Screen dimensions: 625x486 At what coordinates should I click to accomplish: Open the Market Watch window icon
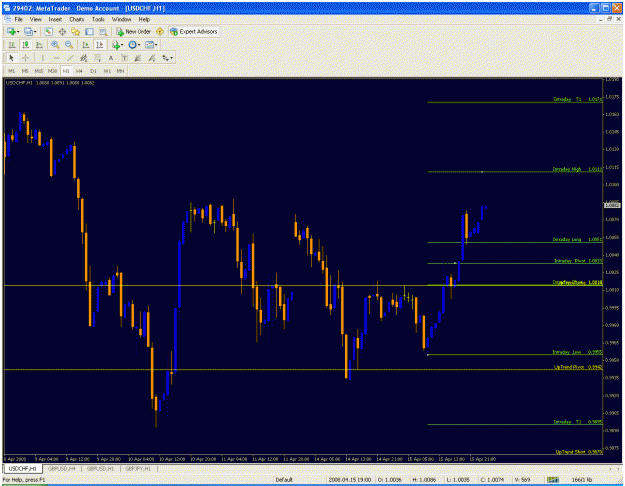click(x=49, y=31)
